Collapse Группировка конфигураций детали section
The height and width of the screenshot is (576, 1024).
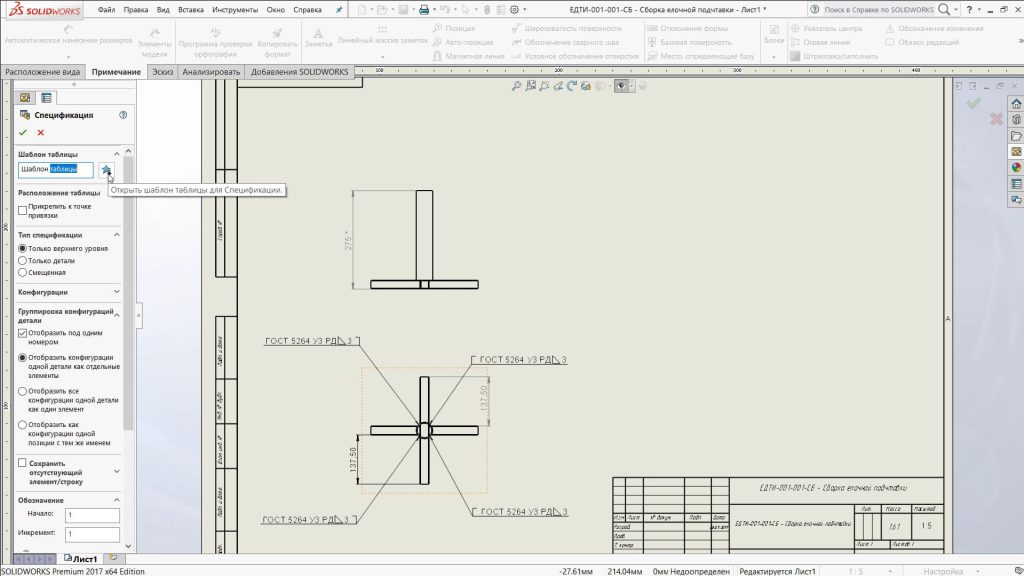click(x=117, y=315)
